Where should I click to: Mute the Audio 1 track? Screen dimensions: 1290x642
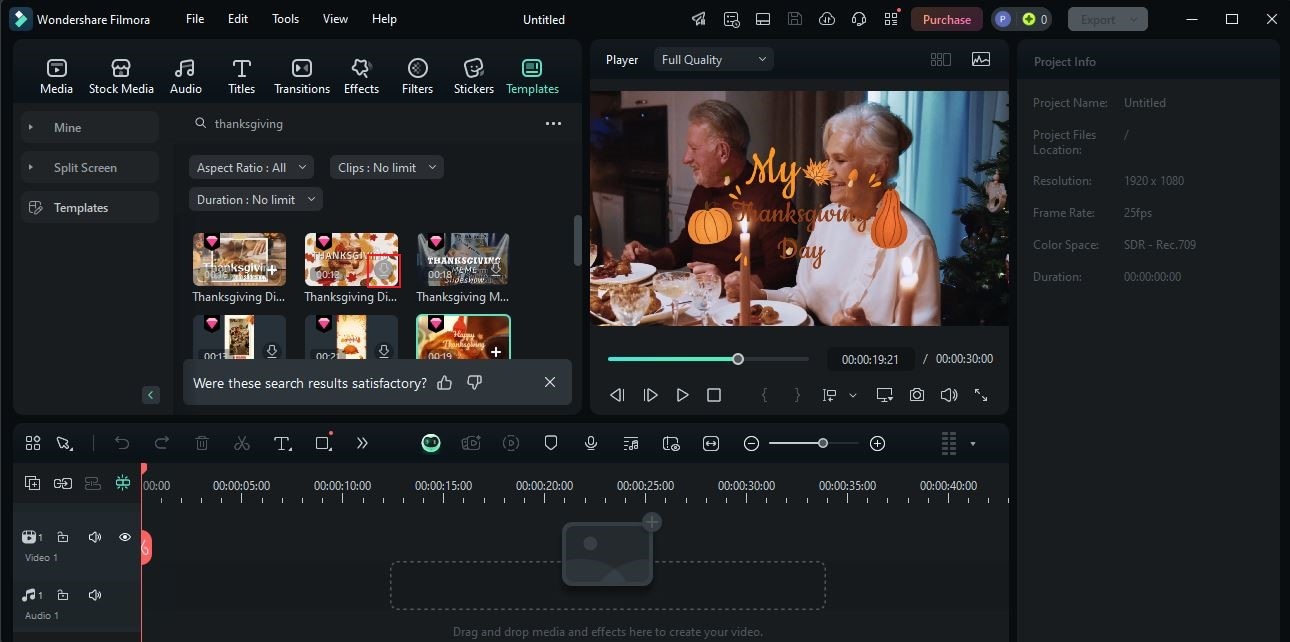coord(95,595)
